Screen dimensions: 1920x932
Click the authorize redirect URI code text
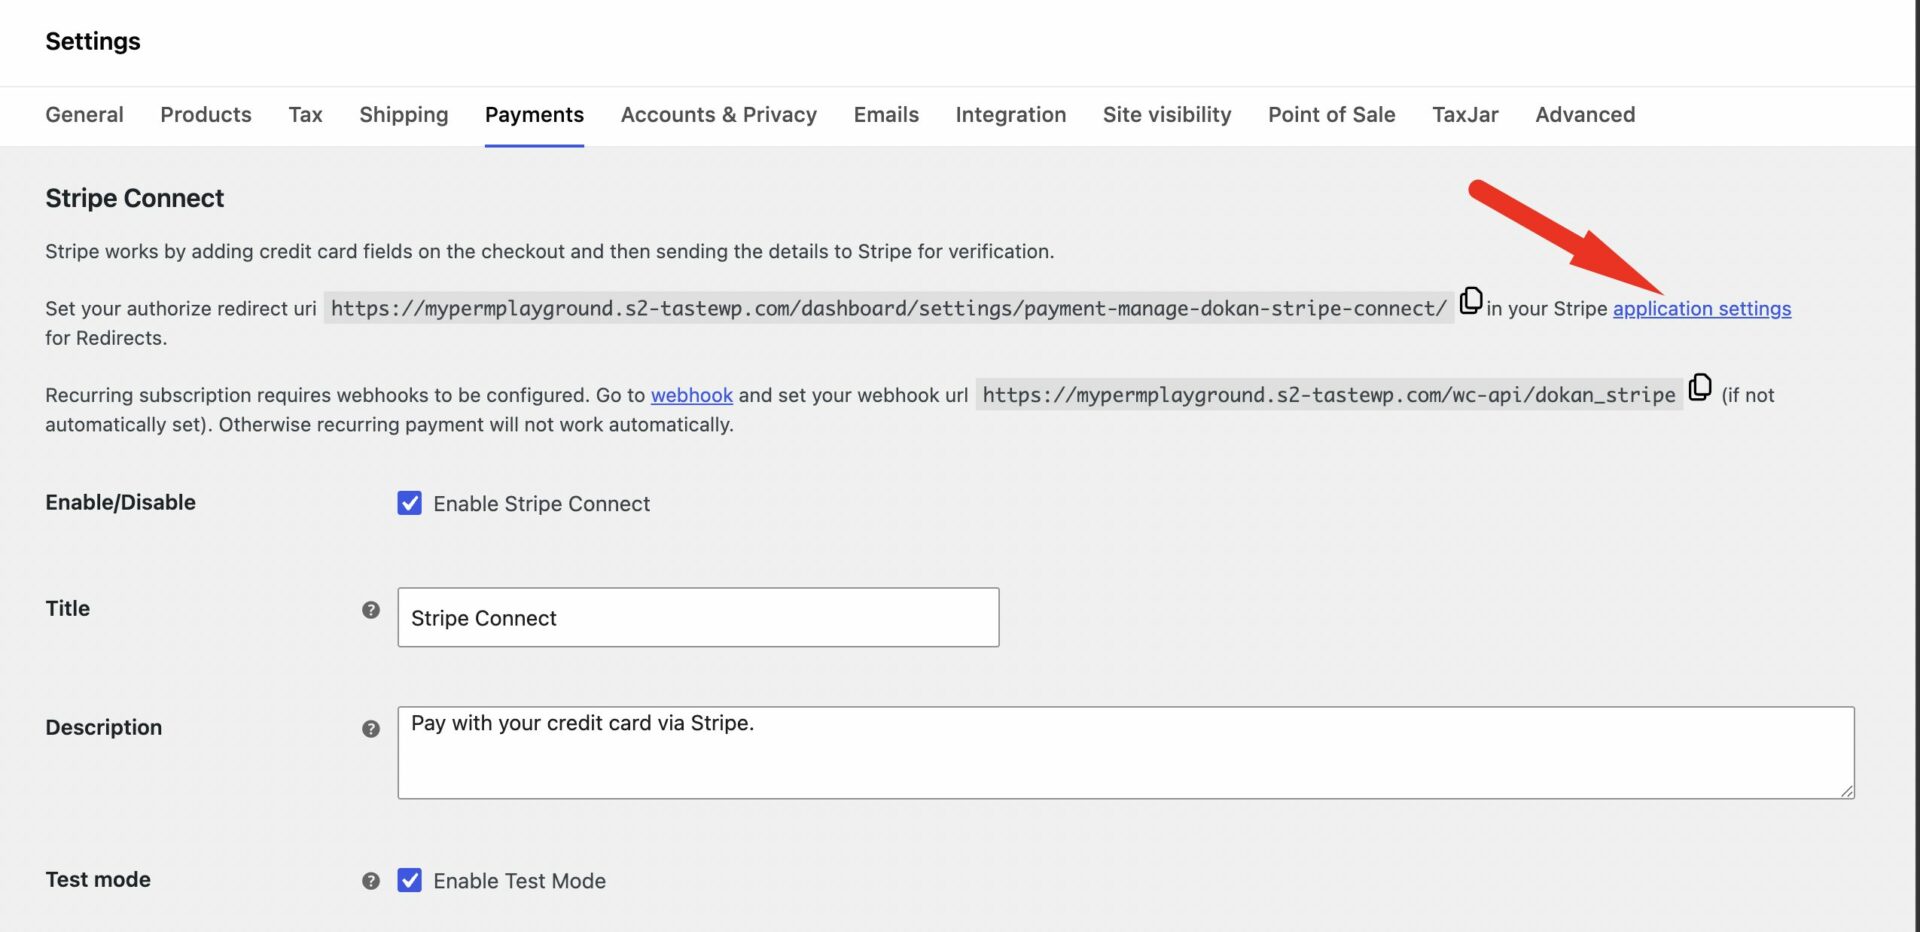pyautogui.click(x=888, y=309)
